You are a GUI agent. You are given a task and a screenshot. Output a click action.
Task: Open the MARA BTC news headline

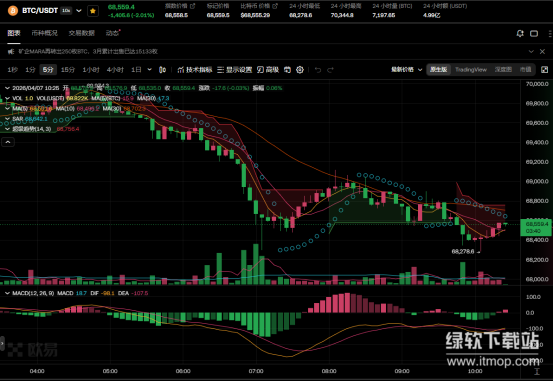coord(88,52)
